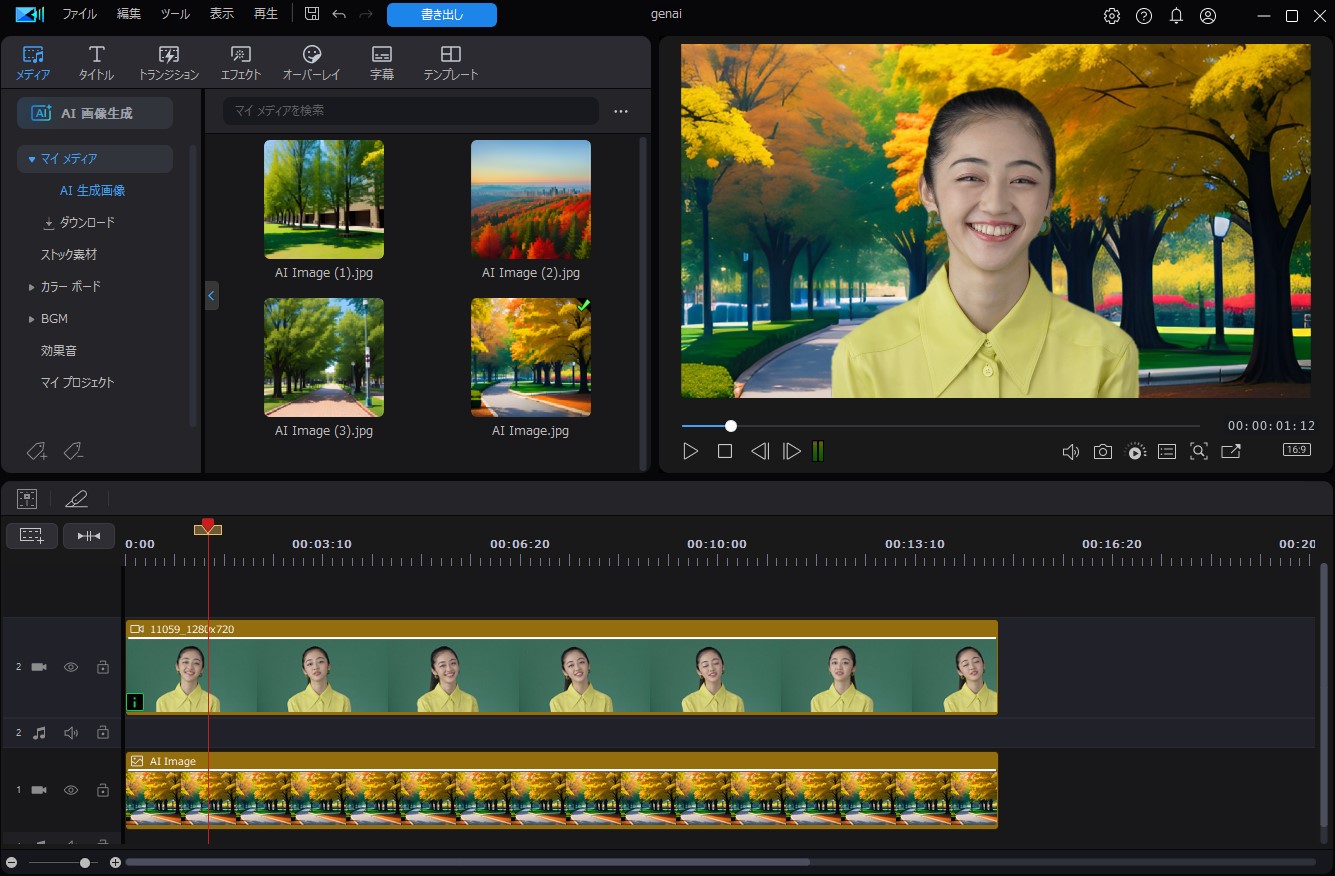Click the undo arrow icon
Image resolution: width=1335 pixels, height=876 pixels.
339,15
